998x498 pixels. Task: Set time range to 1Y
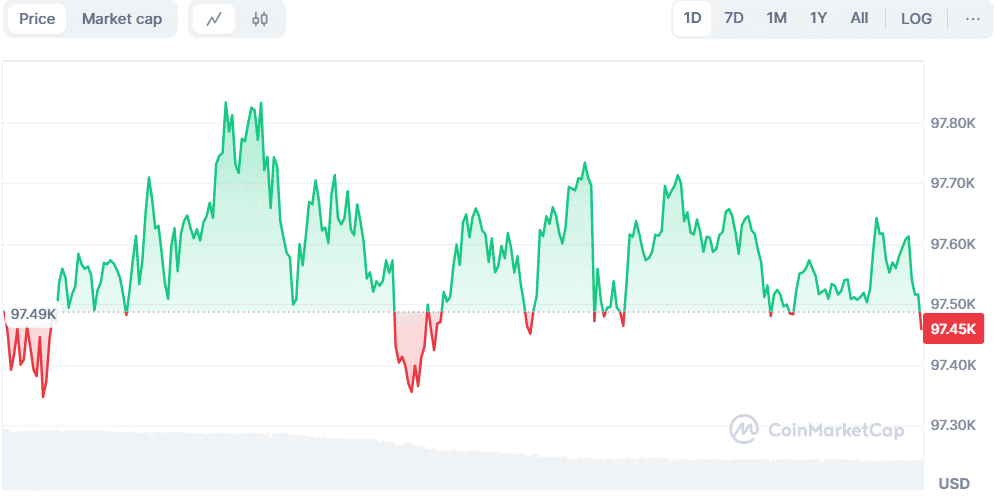tap(818, 19)
